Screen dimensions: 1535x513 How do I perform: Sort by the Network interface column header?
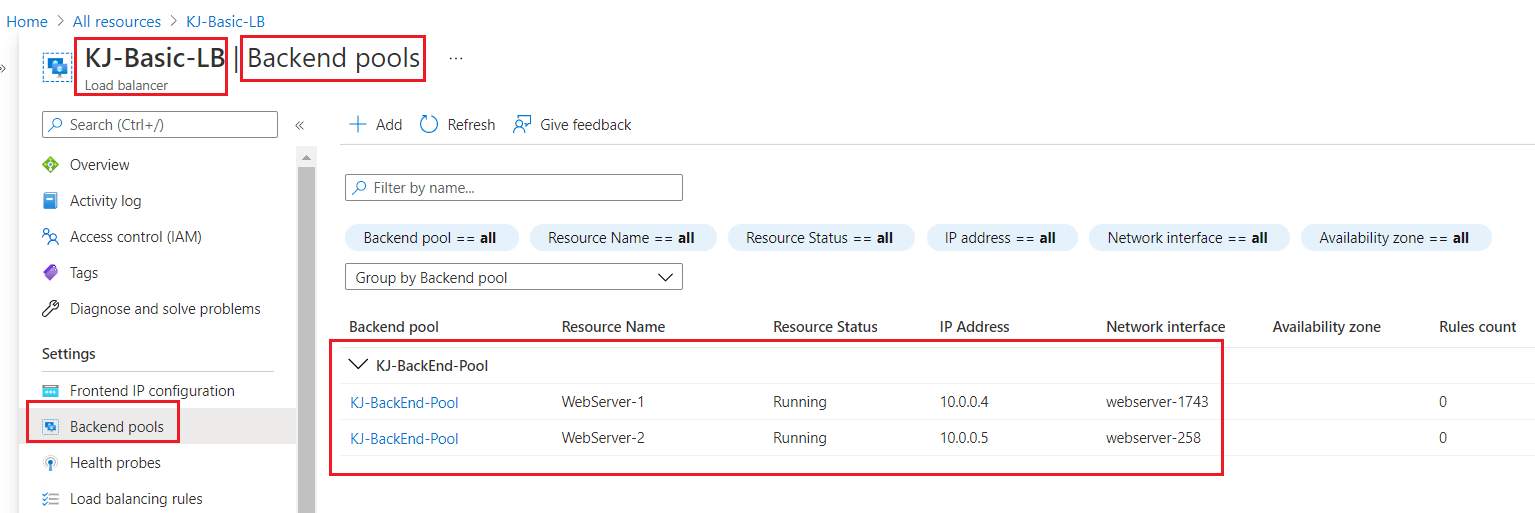(x=1165, y=327)
